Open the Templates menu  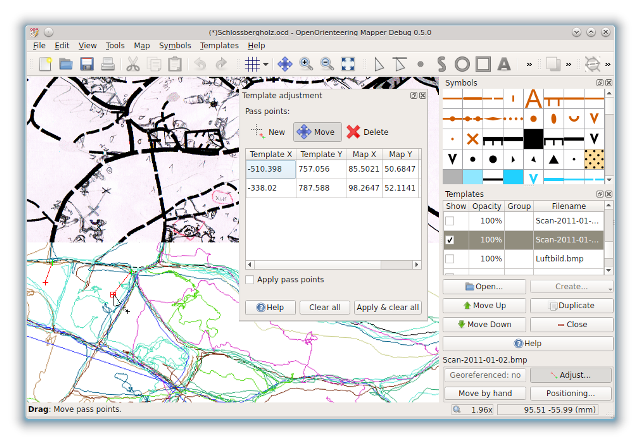(x=219, y=45)
